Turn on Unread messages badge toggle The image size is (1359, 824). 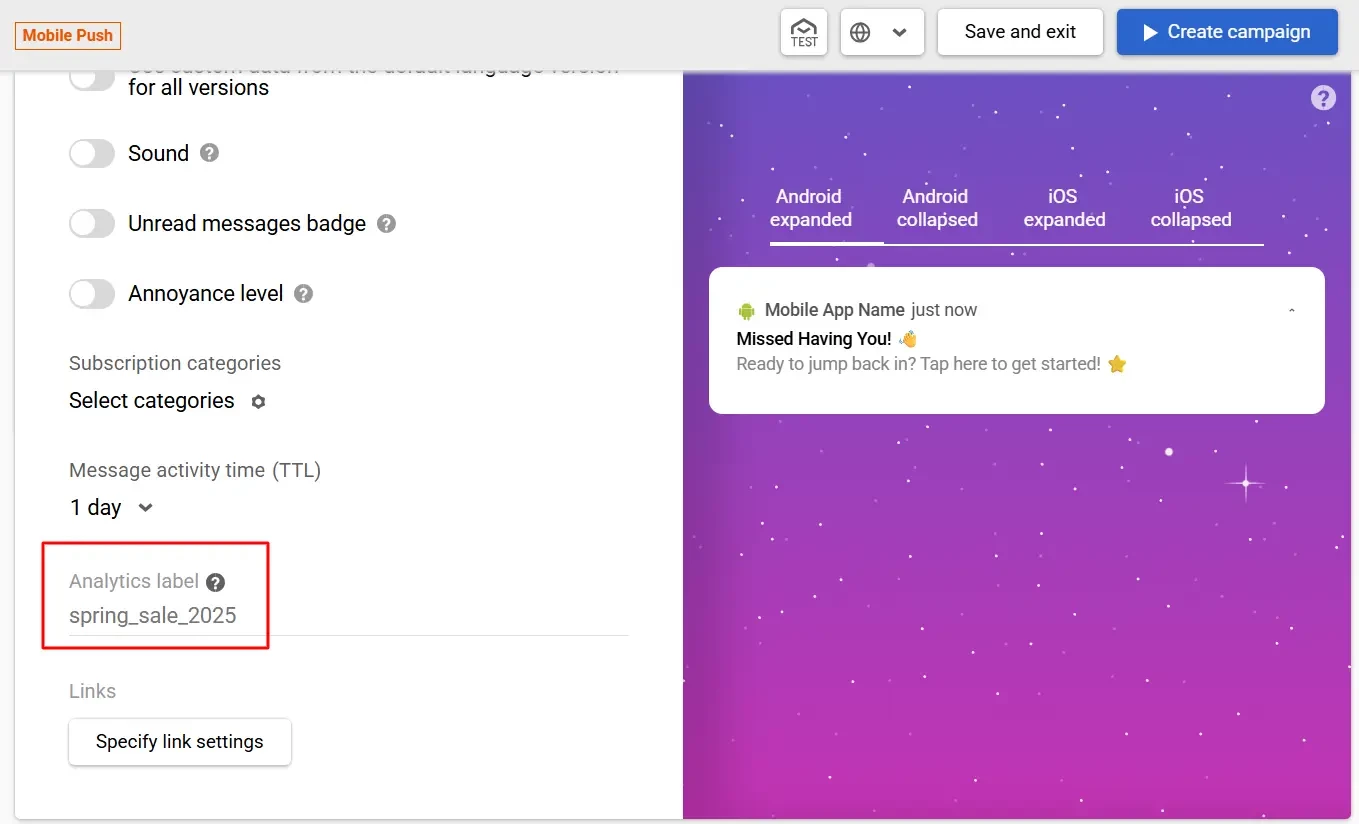92,224
